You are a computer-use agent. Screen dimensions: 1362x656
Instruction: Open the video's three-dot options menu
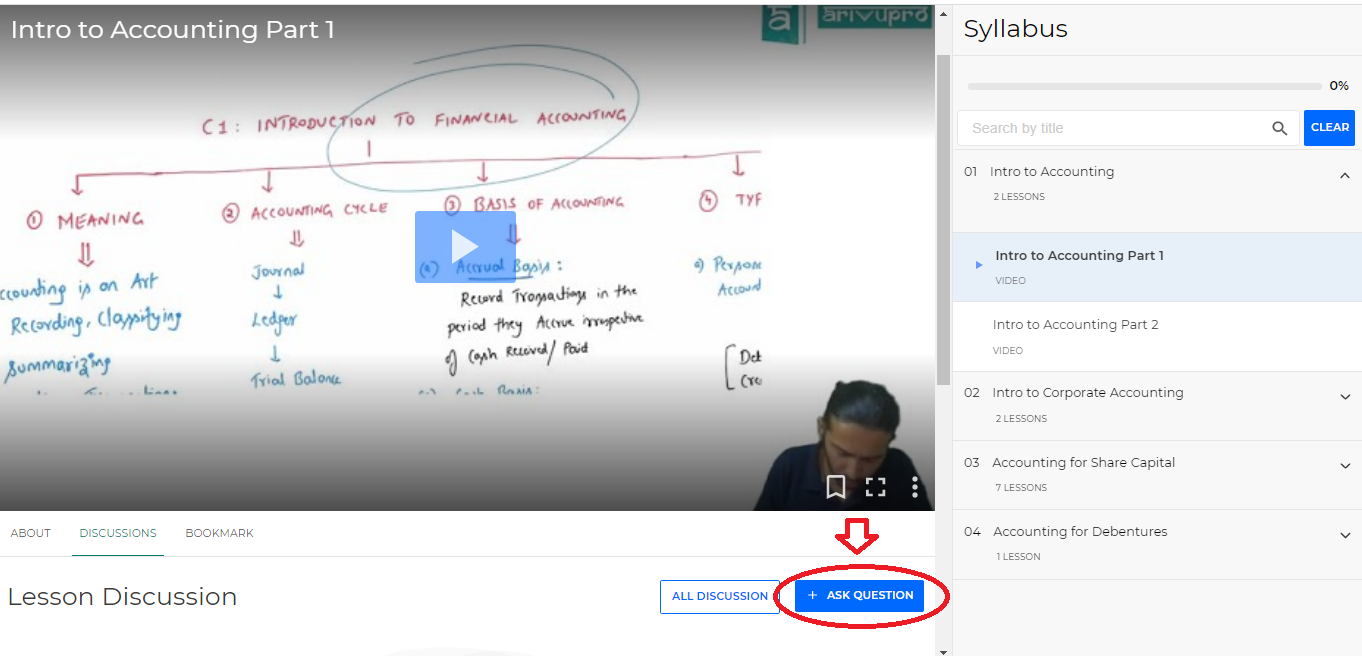pyautogui.click(x=915, y=487)
